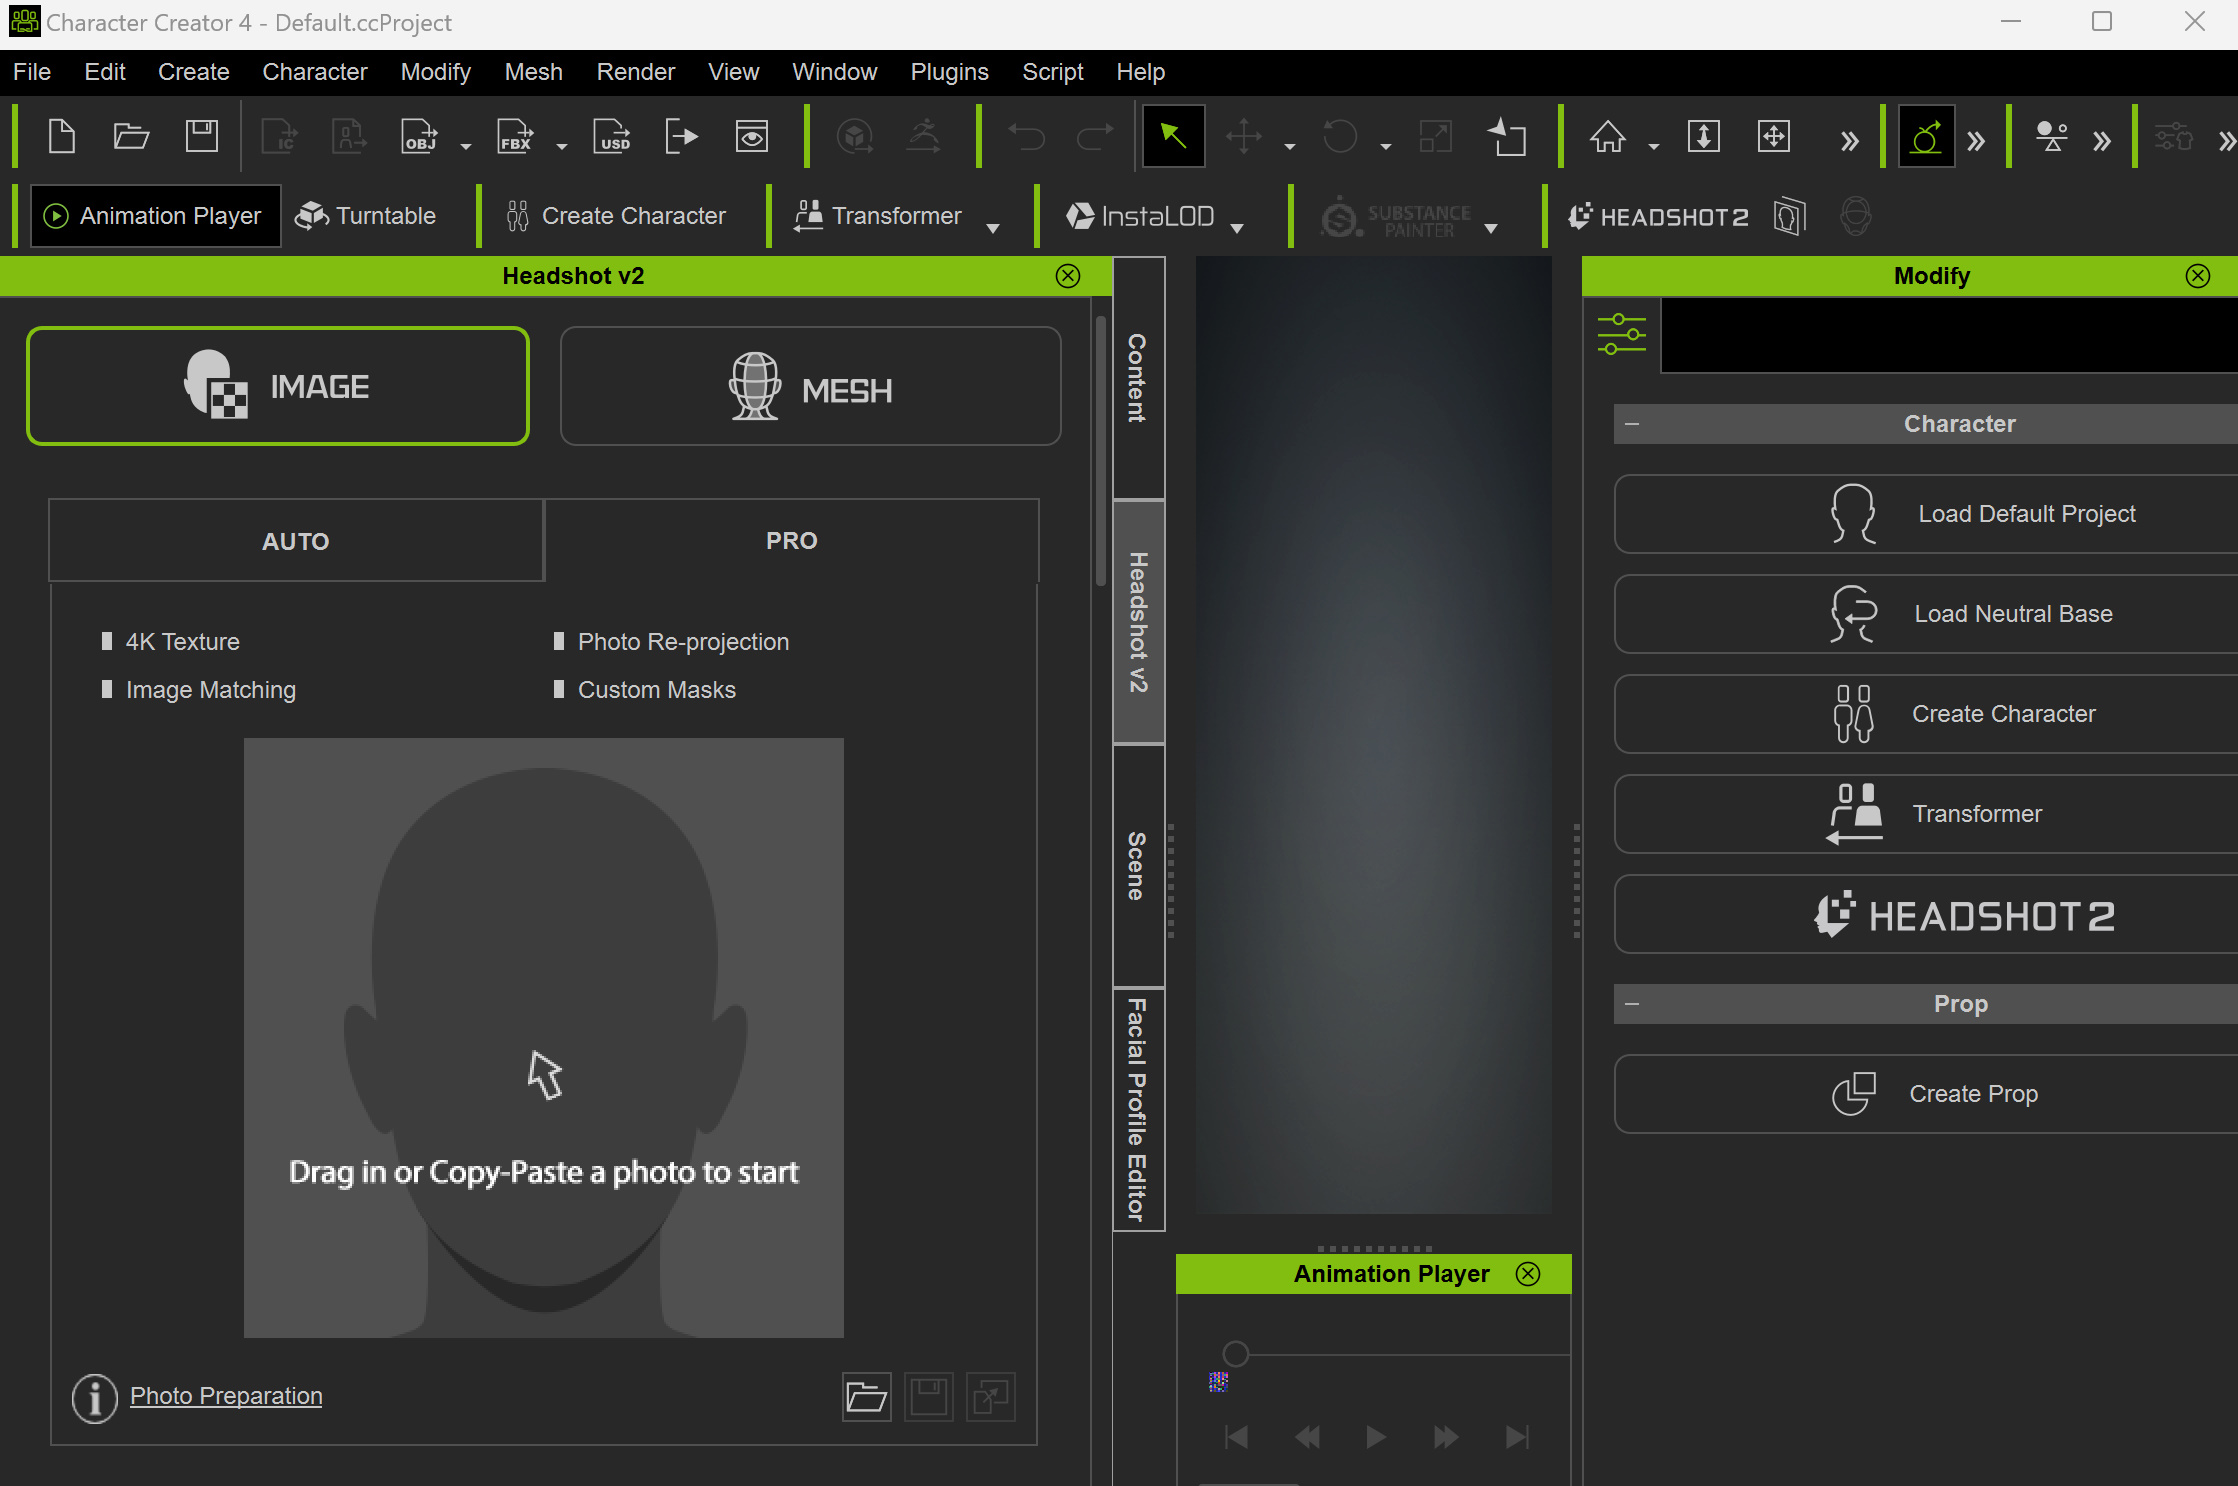Switch to the PRO tab
The height and width of the screenshot is (1486, 2238).
pyautogui.click(x=791, y=541)
